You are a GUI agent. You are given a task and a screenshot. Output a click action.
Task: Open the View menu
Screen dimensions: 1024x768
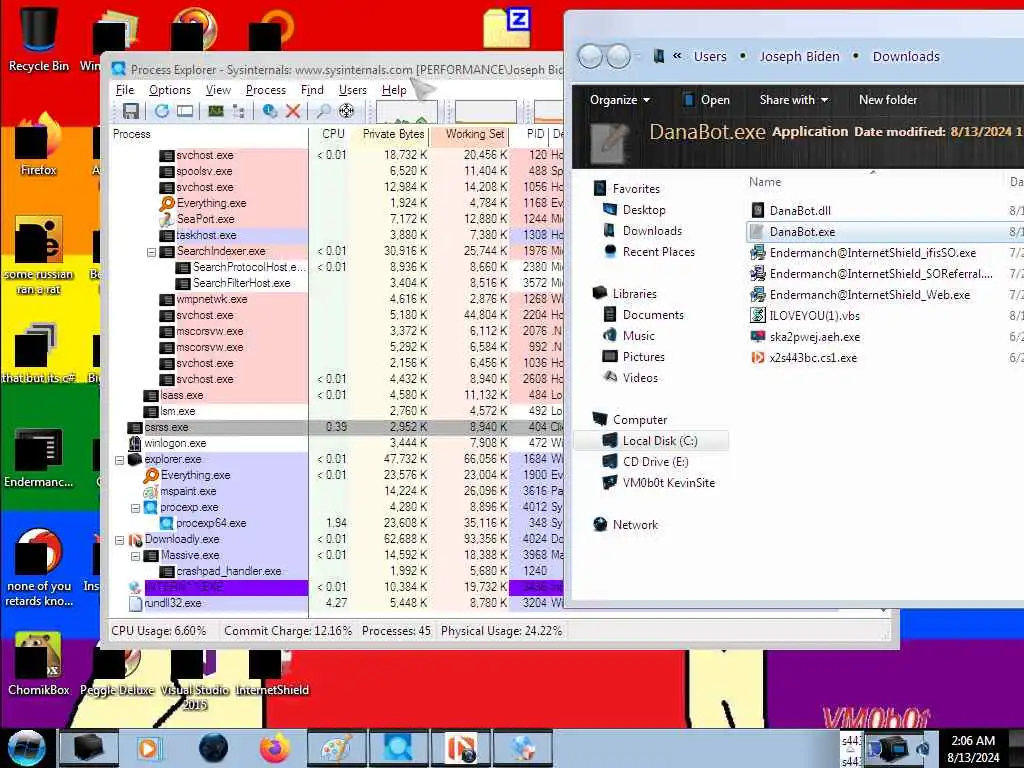(x=218, y=90)
